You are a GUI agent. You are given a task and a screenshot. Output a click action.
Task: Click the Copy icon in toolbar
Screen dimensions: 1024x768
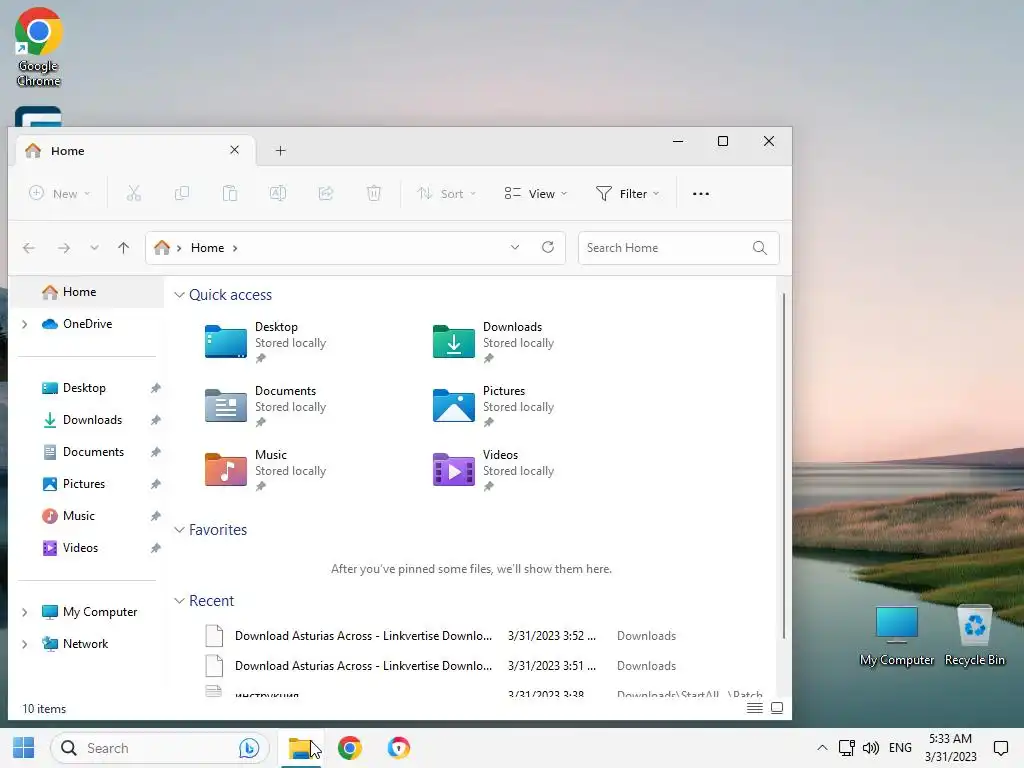click(182, 193)
